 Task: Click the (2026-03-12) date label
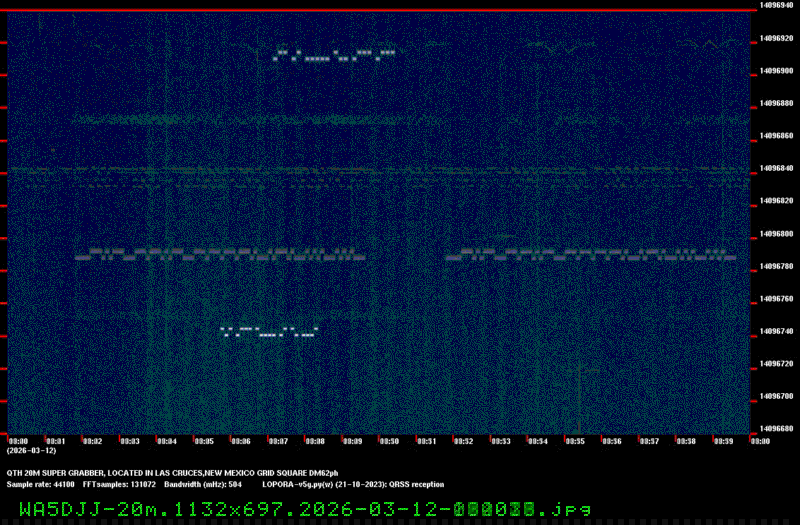click(32, 451)
